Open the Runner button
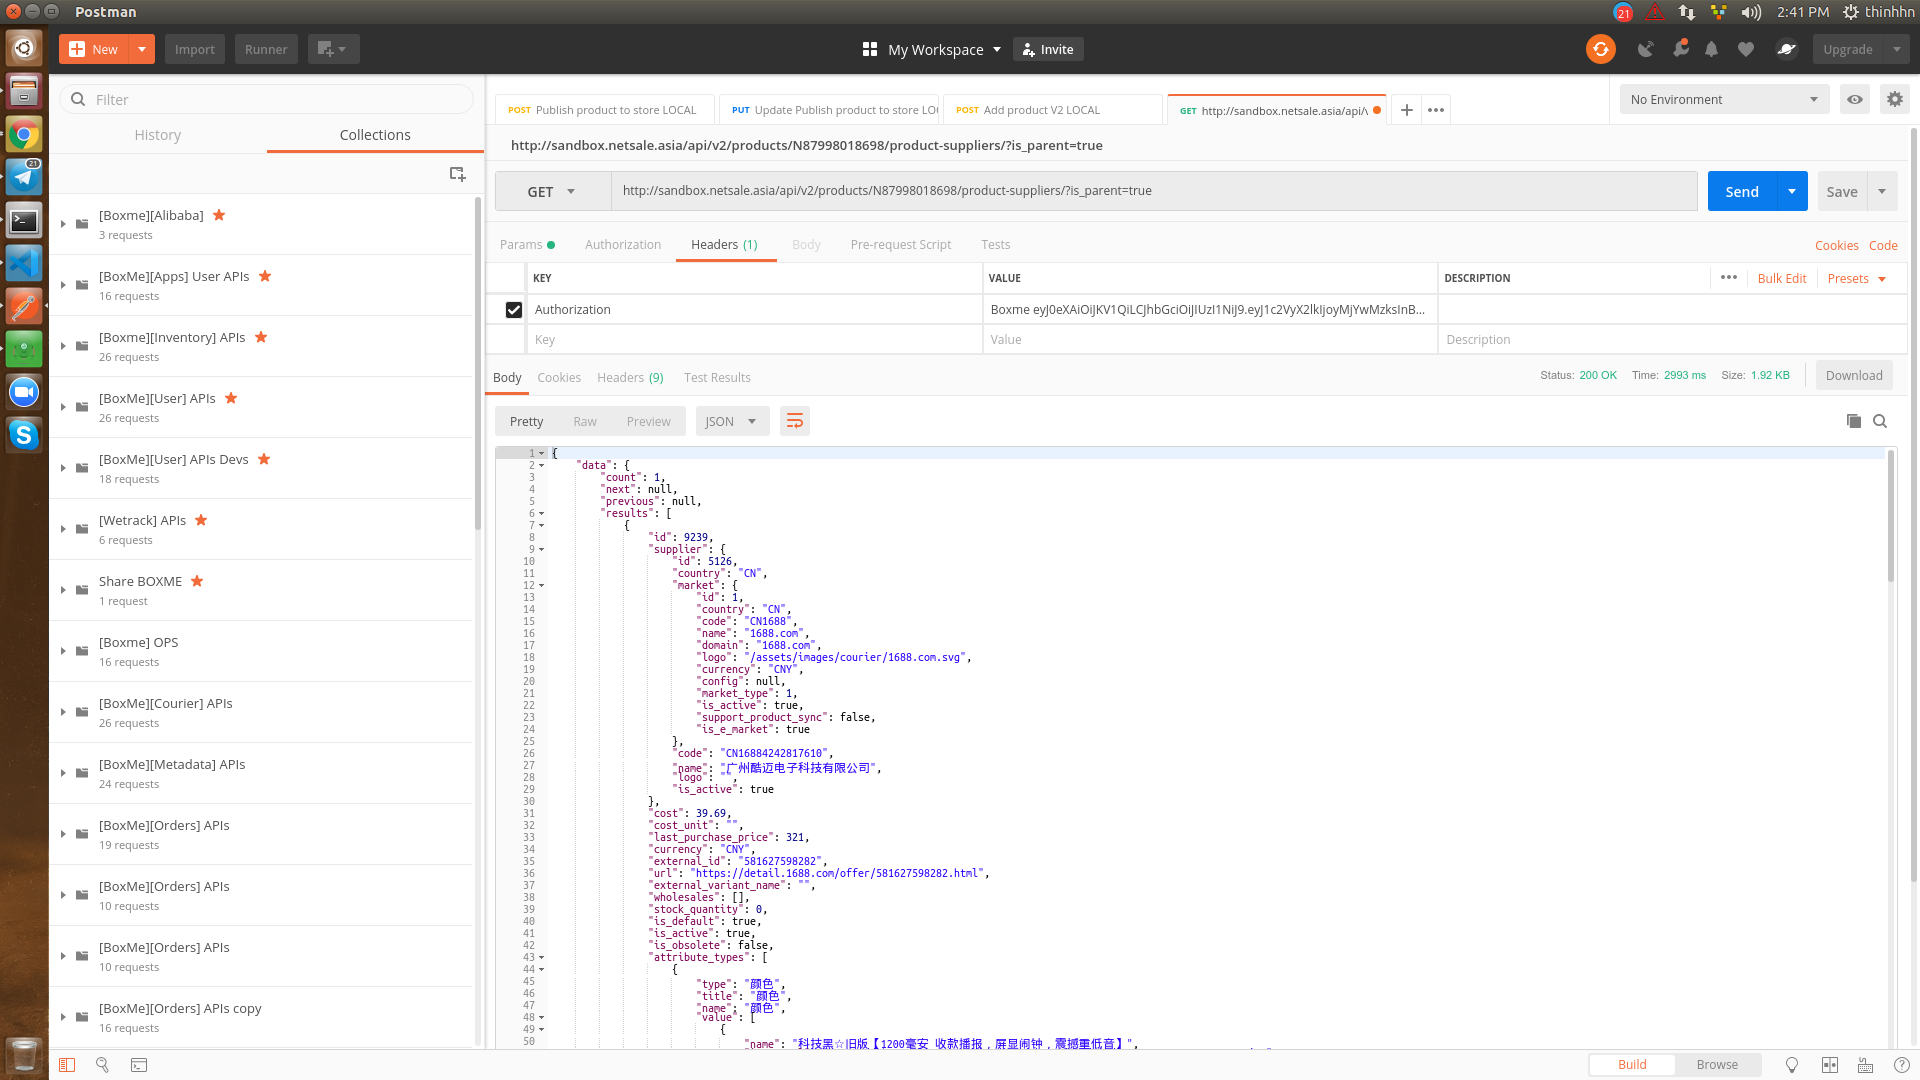 pyautogui.click(x=266, y=49)
